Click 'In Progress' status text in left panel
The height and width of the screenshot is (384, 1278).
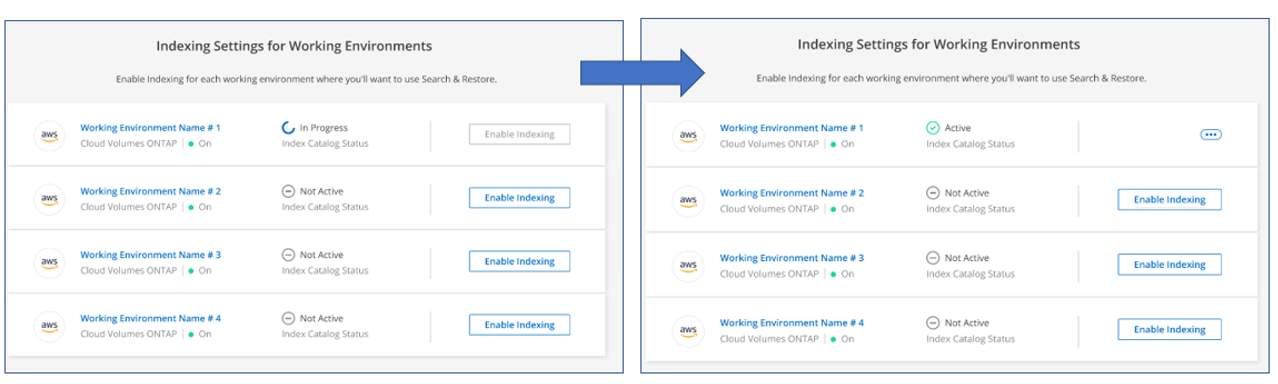pos(323,128)
